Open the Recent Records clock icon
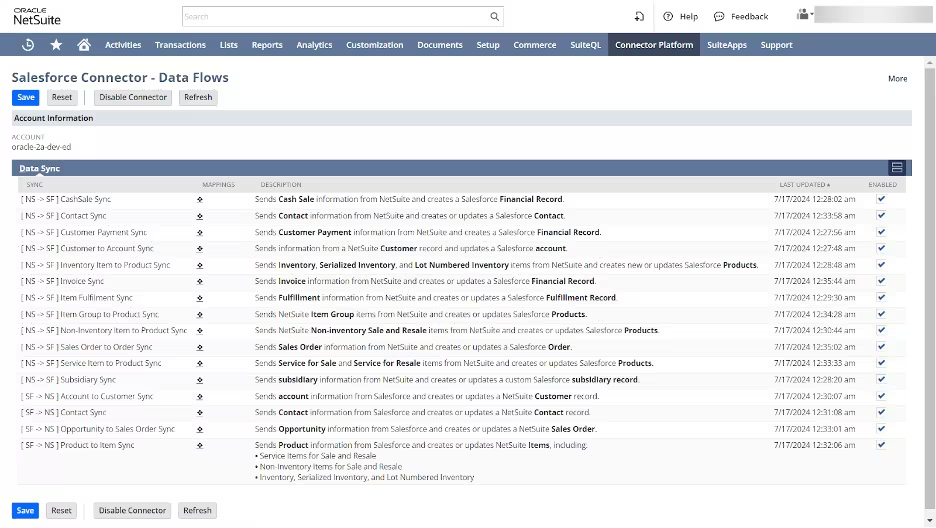 (x=28, y=45)
